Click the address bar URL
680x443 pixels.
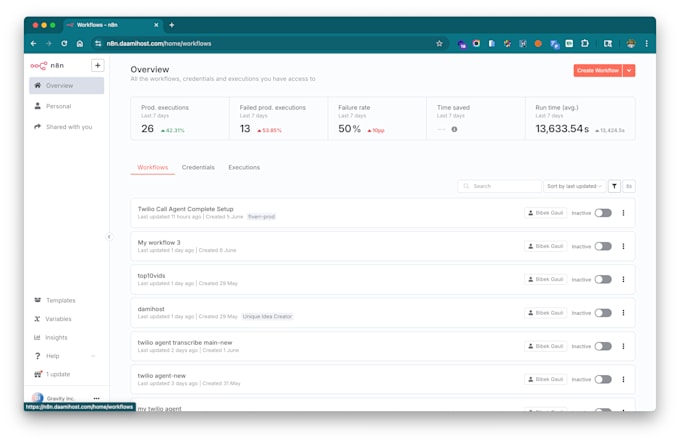159,43
